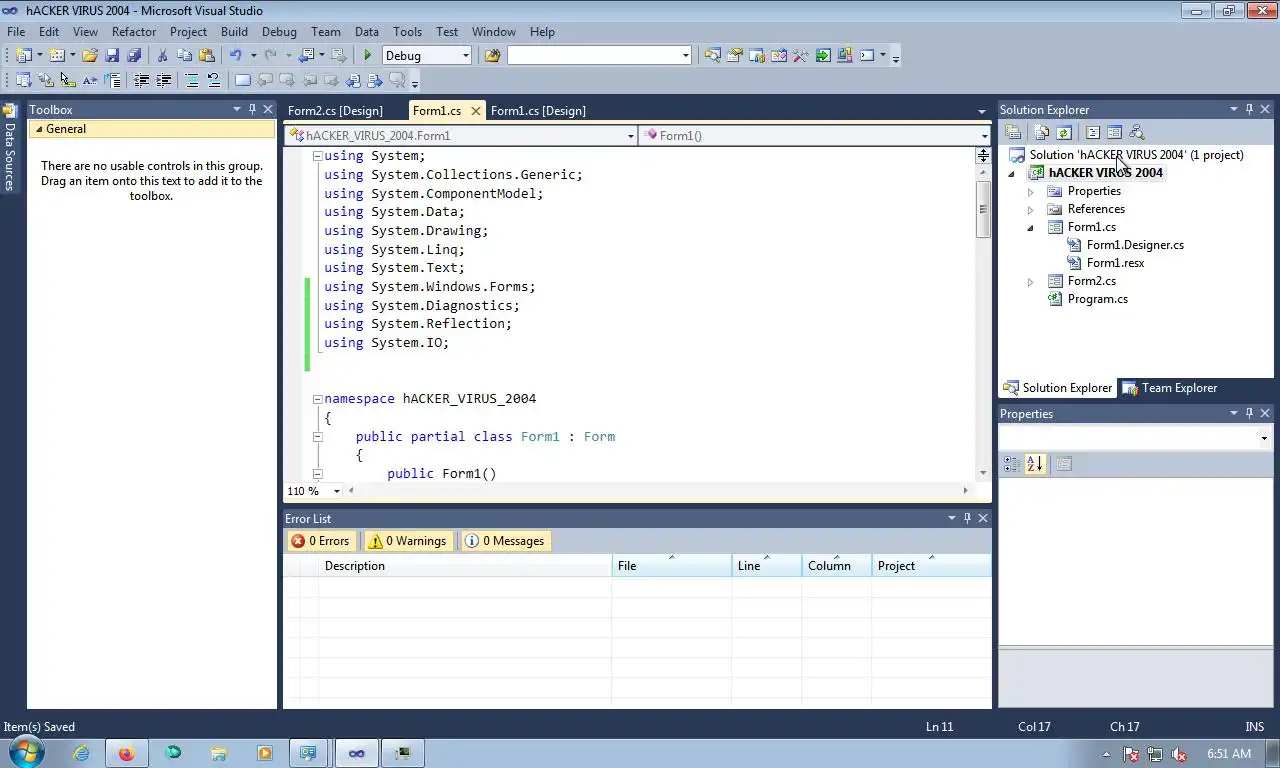Click the Undo arrow icon
Screen dimensions: 1280x768
pyautogui.click(x=236, y=55)
